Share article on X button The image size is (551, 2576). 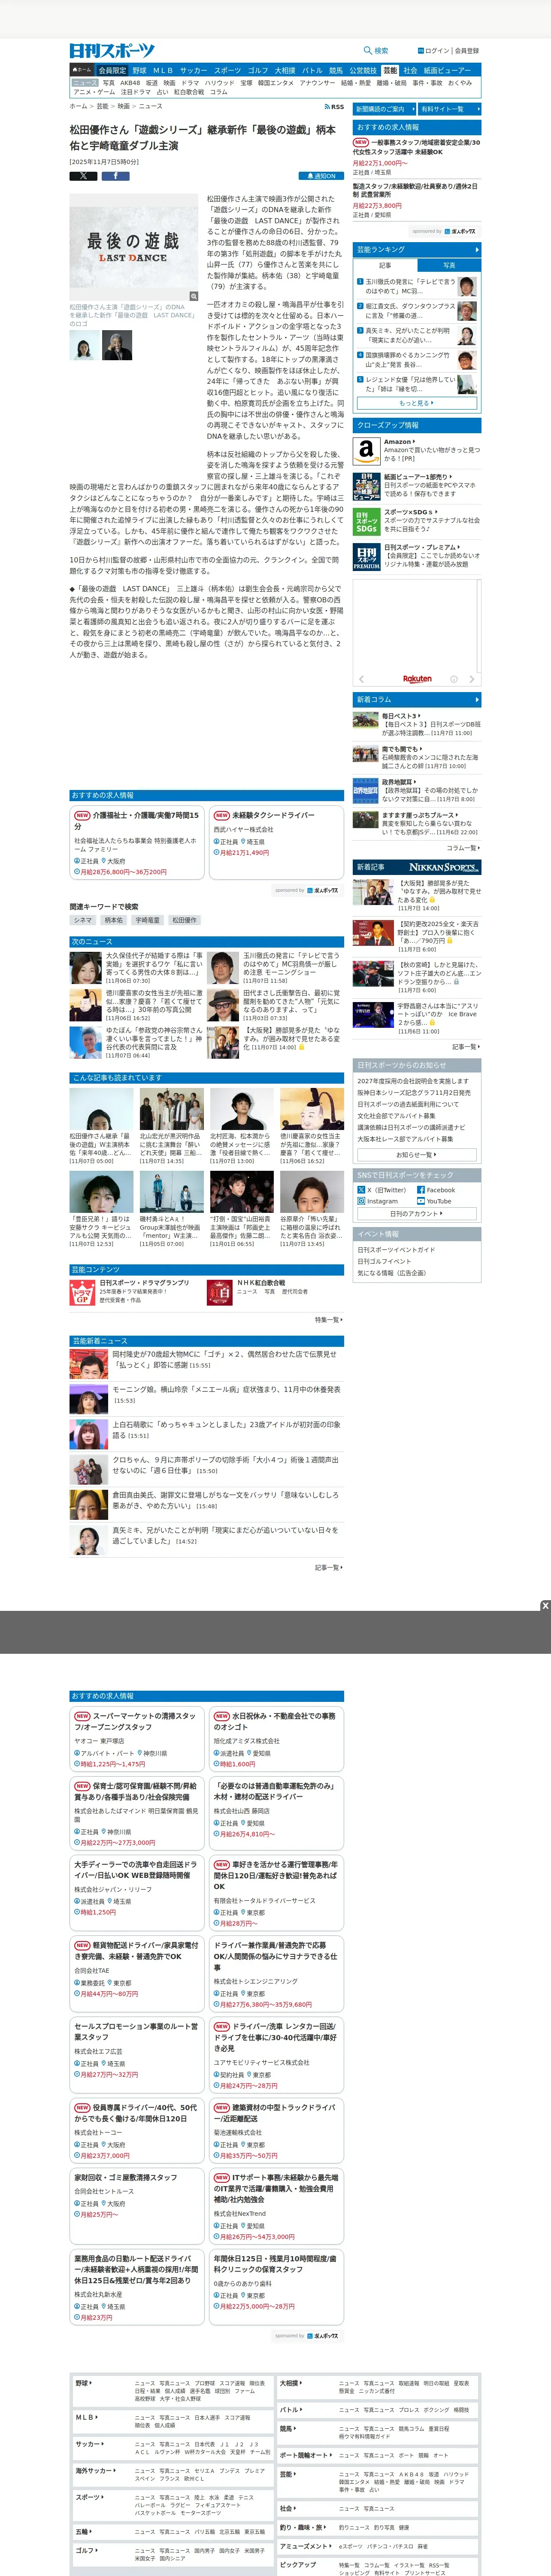pos(83,175)
